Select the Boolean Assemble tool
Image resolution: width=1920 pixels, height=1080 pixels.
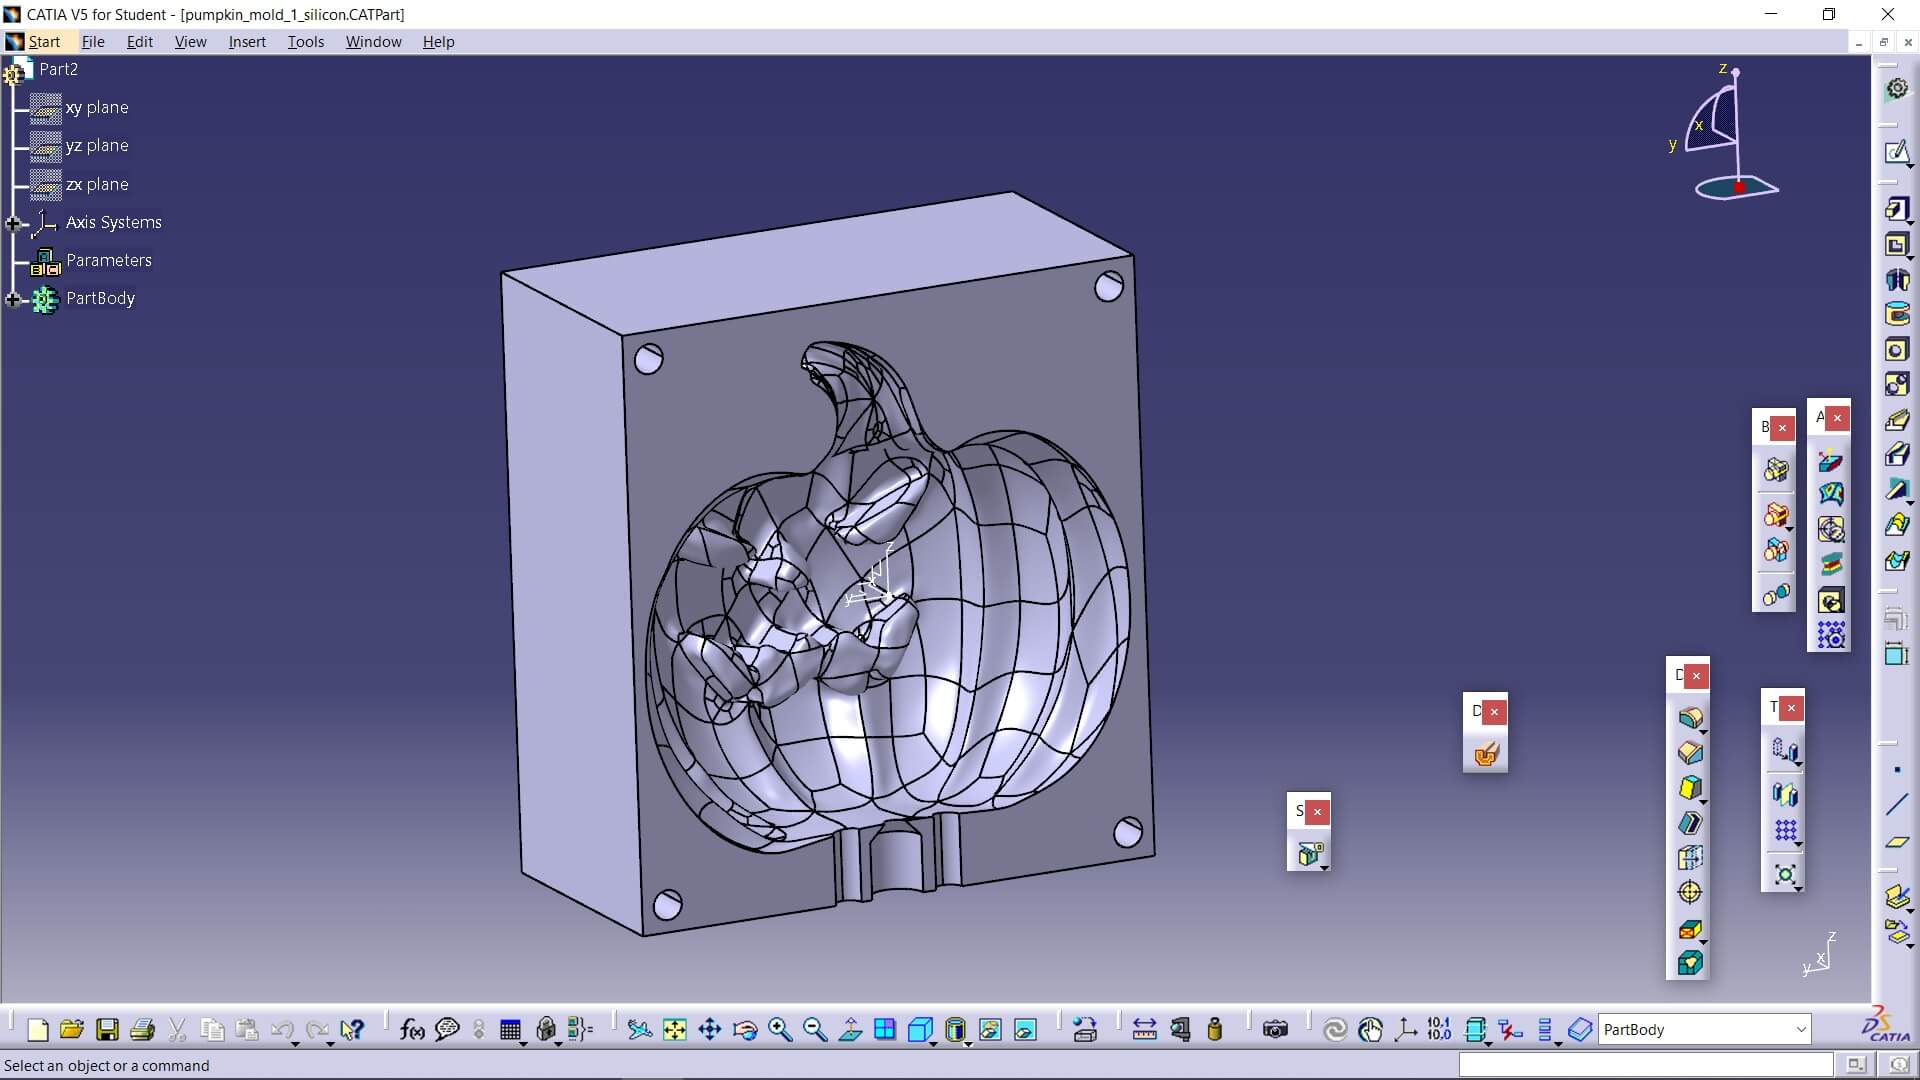tap(1776, 470)
